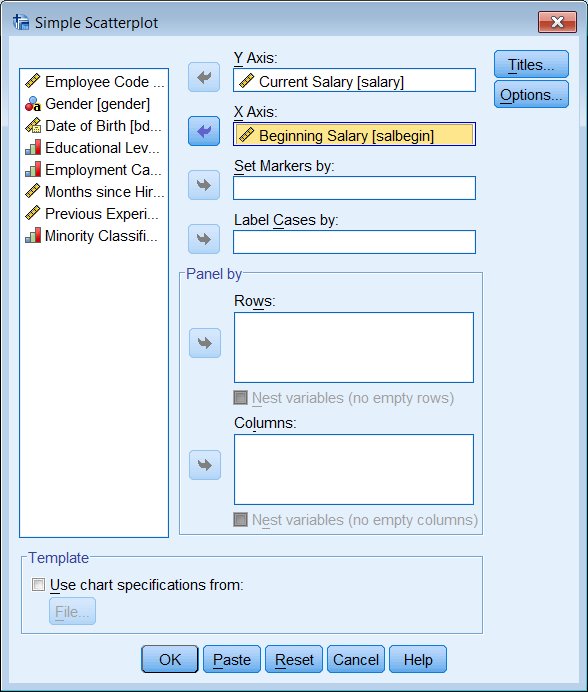Click the Reset button
Image resolution: width=588 pixels, height=692 pixels.
[294, 659]
